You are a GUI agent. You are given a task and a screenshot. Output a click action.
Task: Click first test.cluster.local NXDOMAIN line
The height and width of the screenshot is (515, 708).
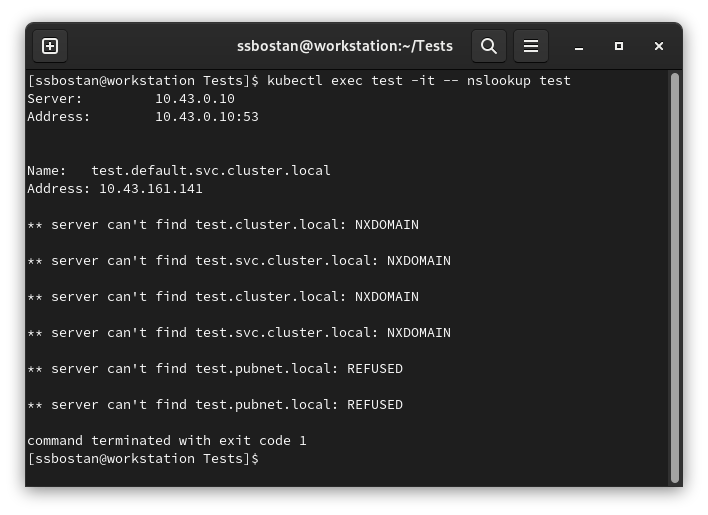(x=223, y=225)
